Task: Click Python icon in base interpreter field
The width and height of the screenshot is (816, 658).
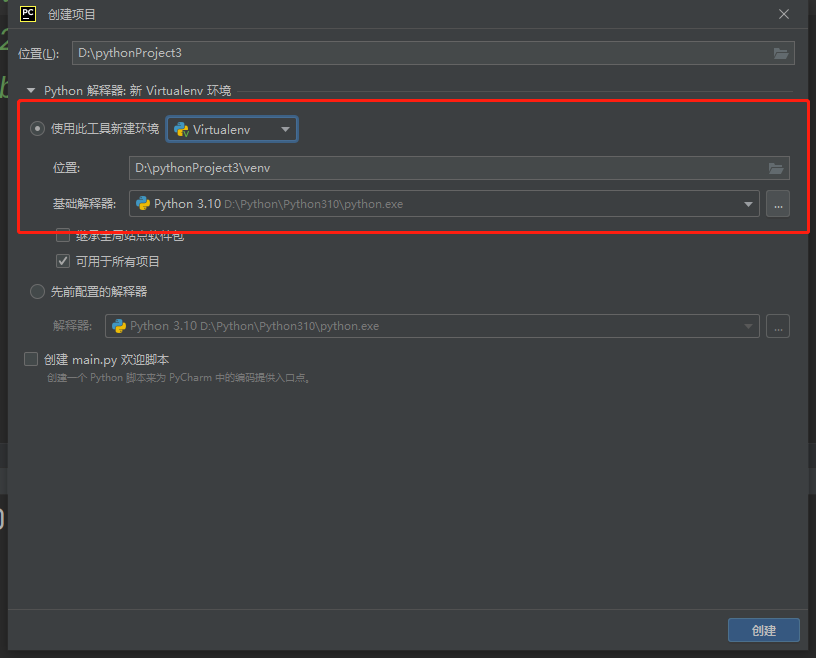Action: pyautogui.click(x=143, y=204)
